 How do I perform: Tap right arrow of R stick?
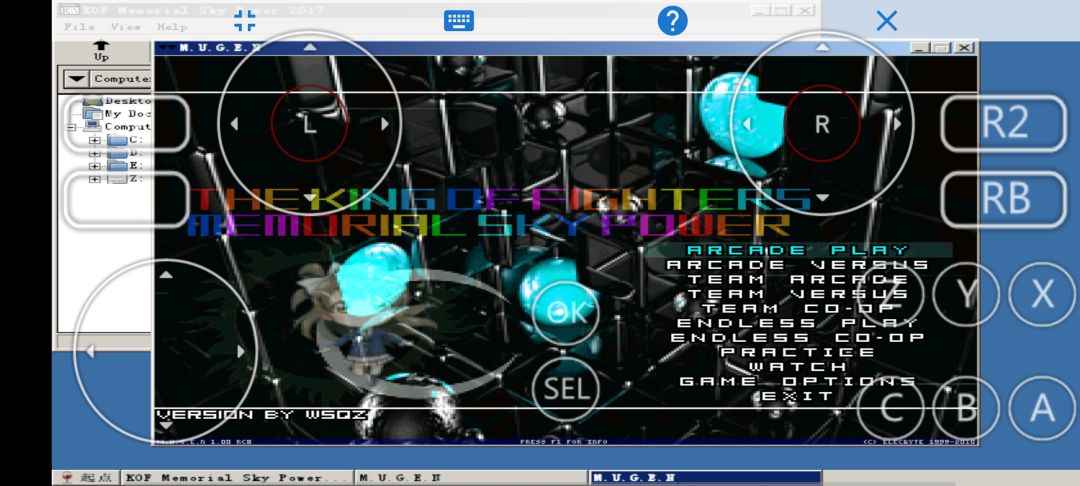[x=897, y=124]
